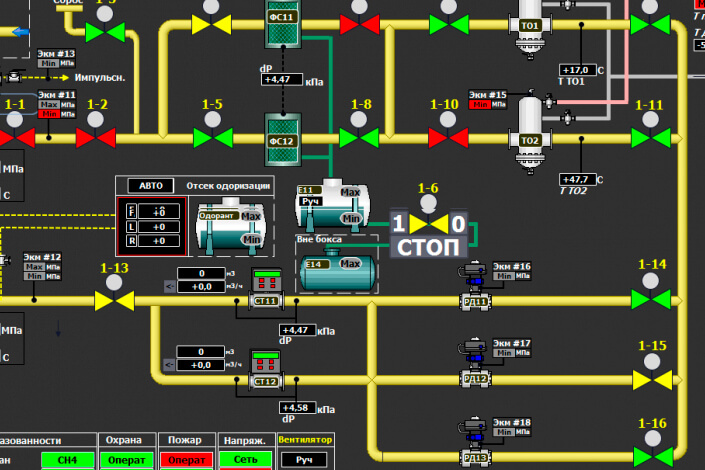Select the СТ12 flow meter

(x=266, y=370)
